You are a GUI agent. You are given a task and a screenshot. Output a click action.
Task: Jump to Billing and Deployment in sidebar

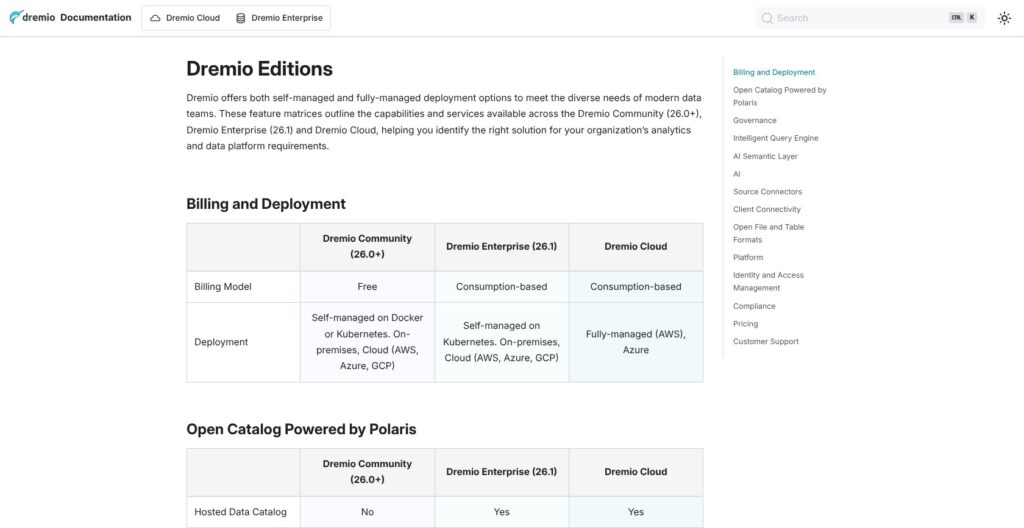[774, 73]
